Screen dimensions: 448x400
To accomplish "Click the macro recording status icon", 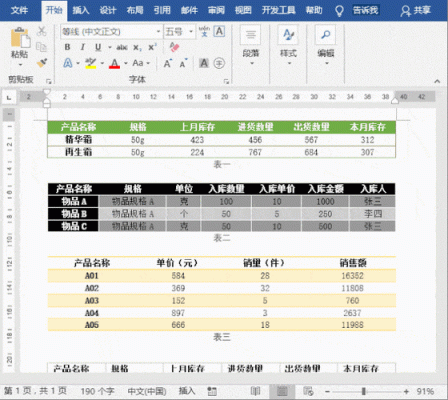I will click(x=212, y=391).
